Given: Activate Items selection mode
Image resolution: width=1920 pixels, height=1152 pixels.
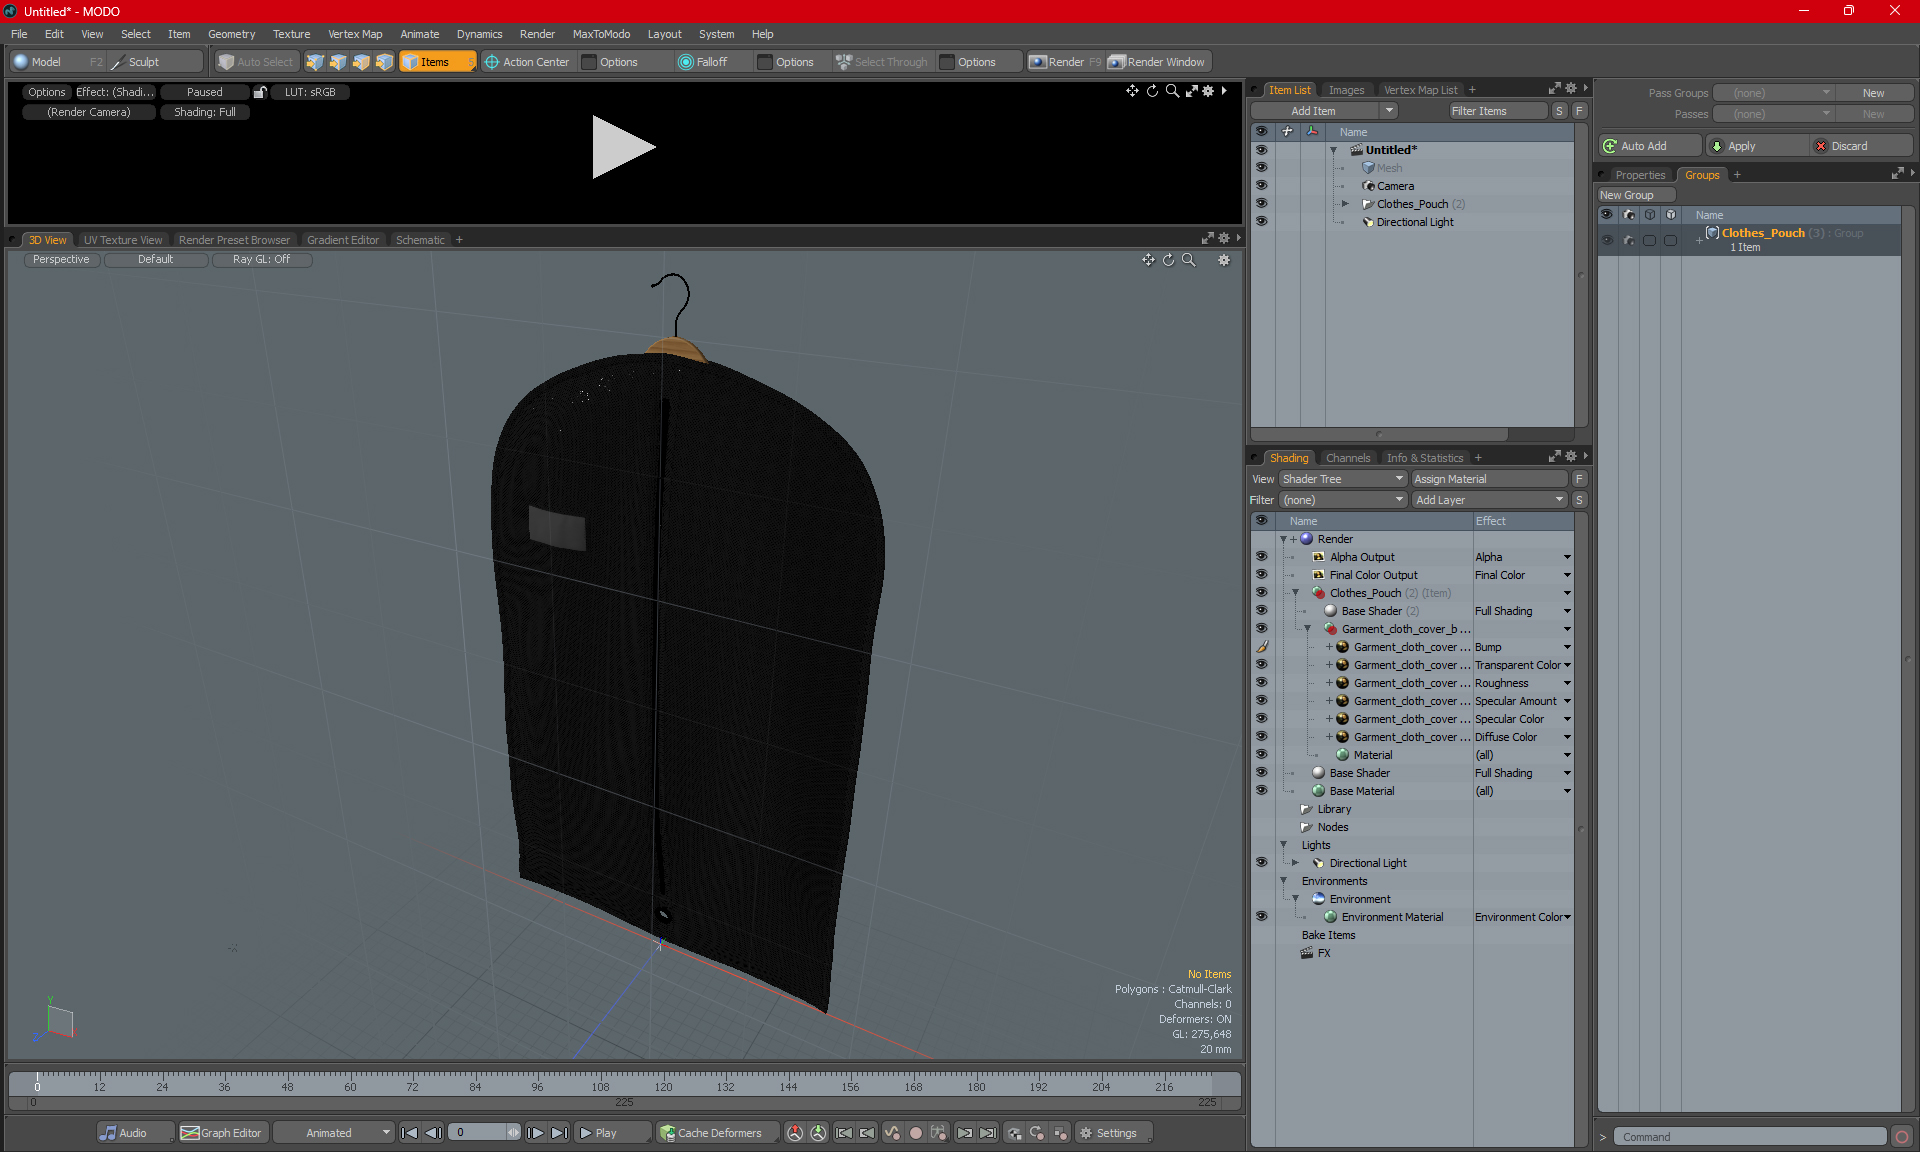Looking at the screenshot, I should (437, 62).
